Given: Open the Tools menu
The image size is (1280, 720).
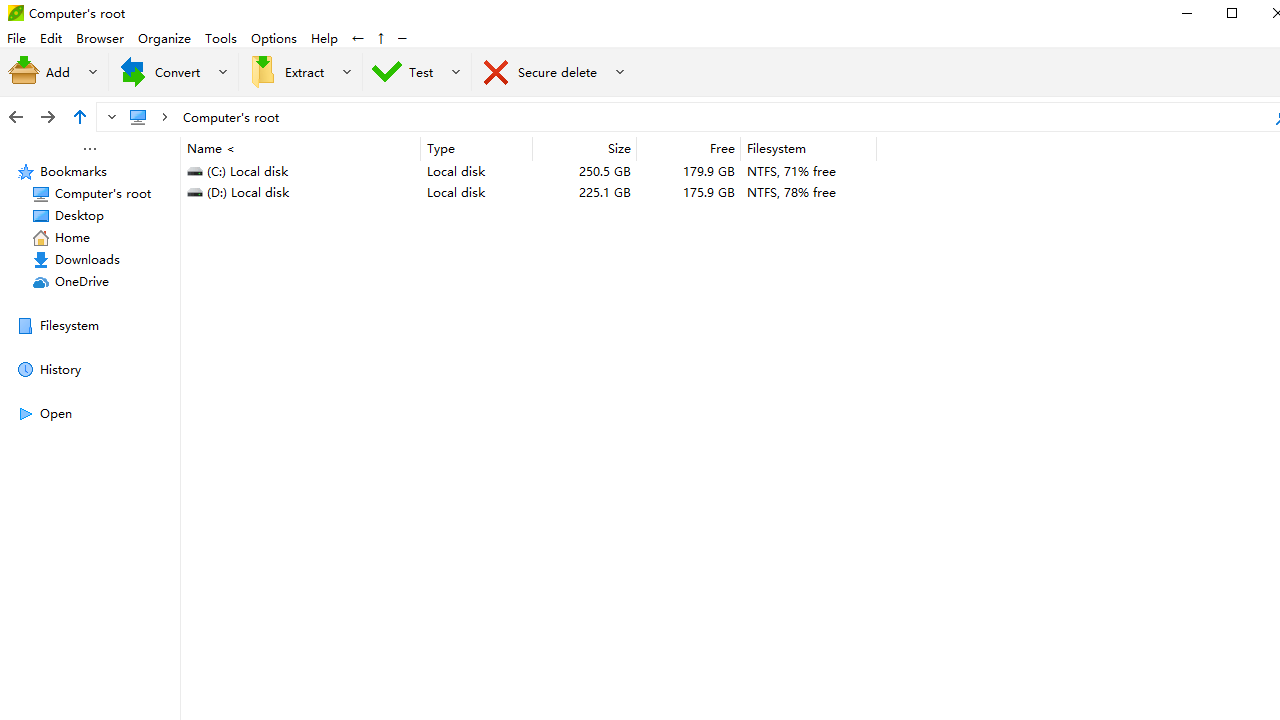Looking at the screenshot, I should pyautogui.click(x=221, y=39).
